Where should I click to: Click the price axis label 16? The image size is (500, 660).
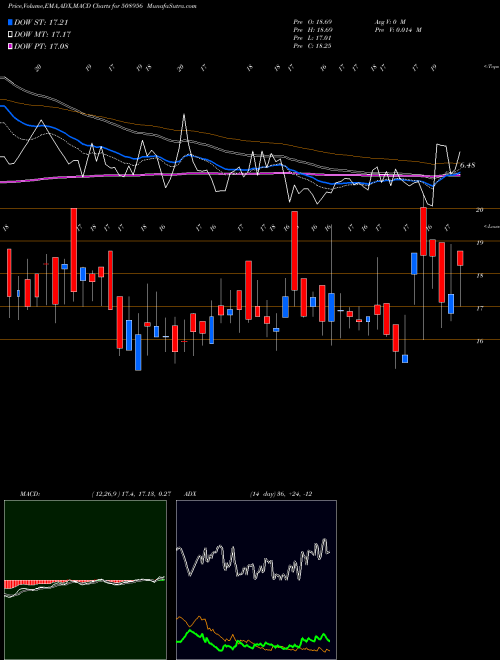coord(479,341)
